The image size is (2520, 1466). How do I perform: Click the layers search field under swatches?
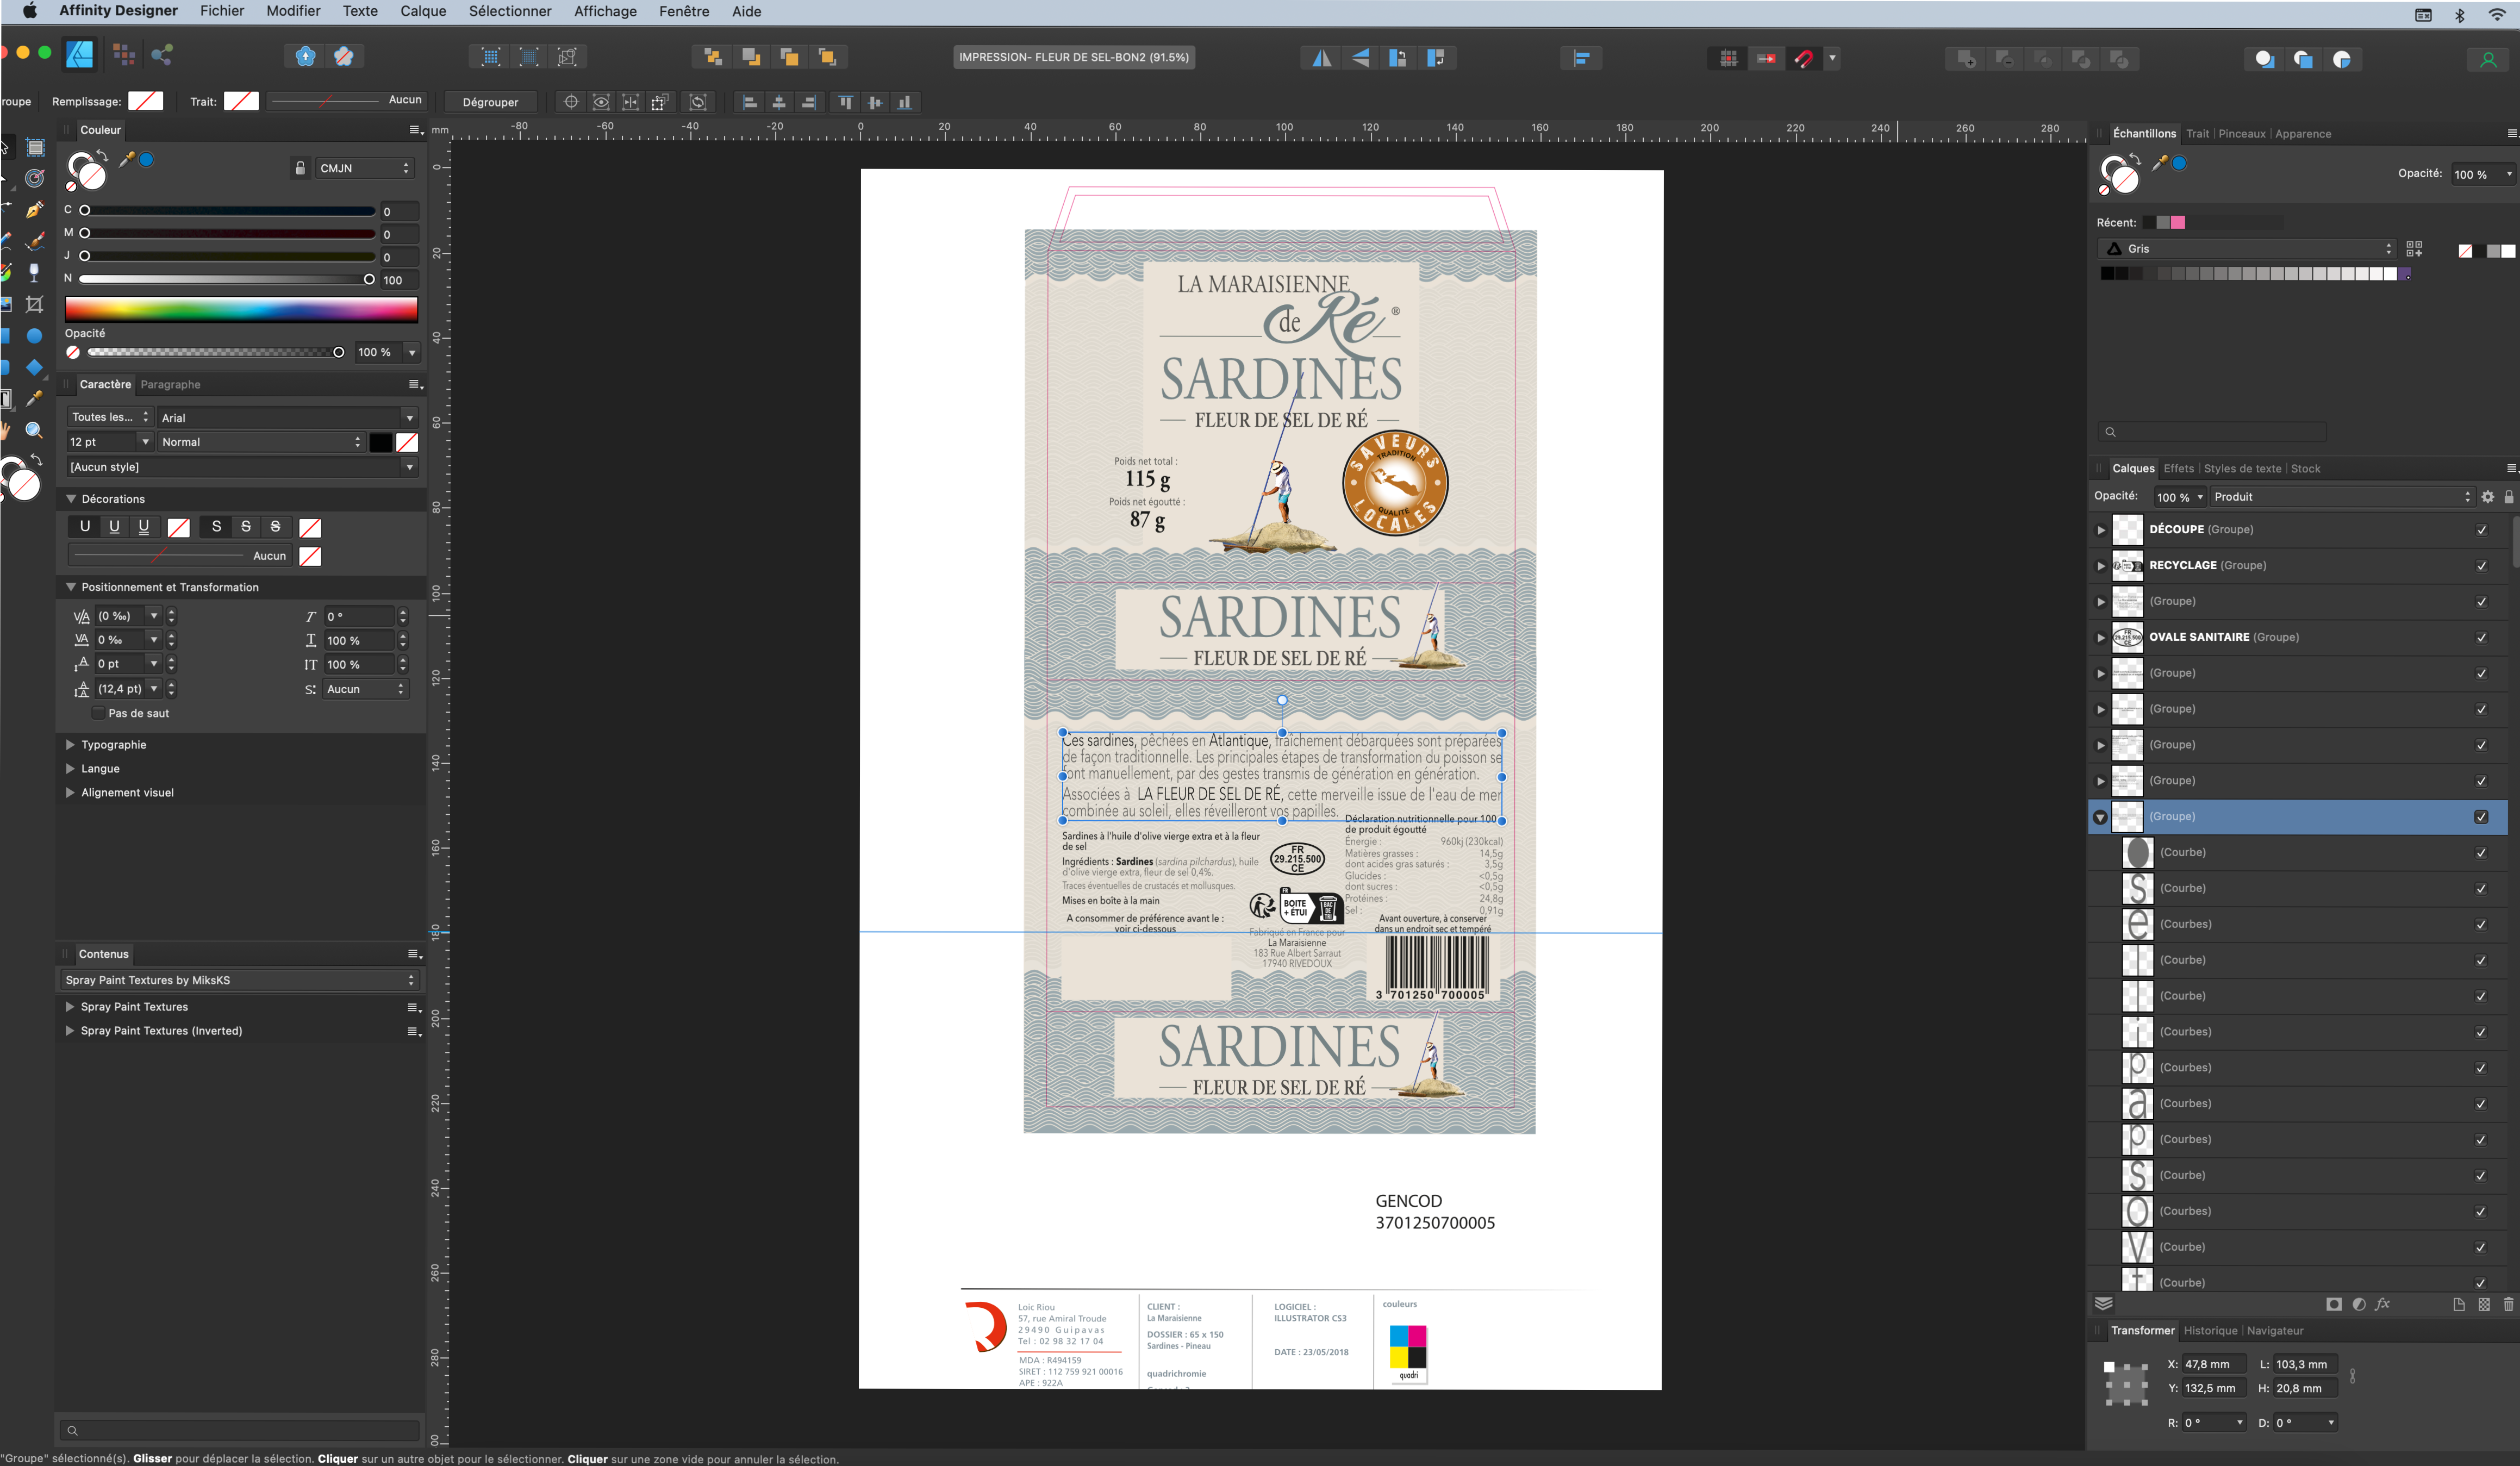tap(2211, 432)
